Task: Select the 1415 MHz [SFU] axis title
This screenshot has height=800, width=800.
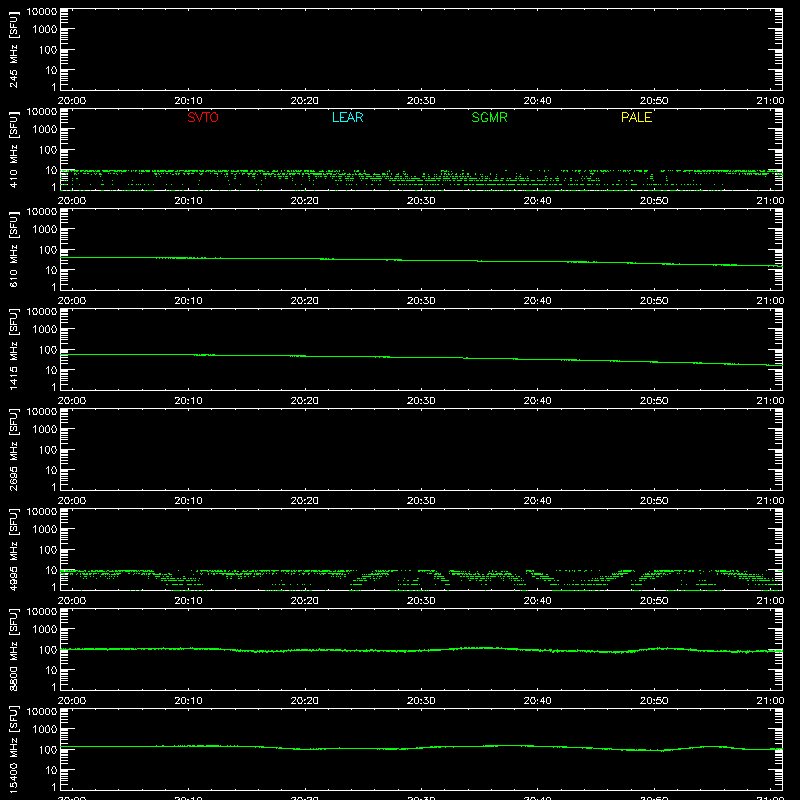Action: click(x=13, y=349)
